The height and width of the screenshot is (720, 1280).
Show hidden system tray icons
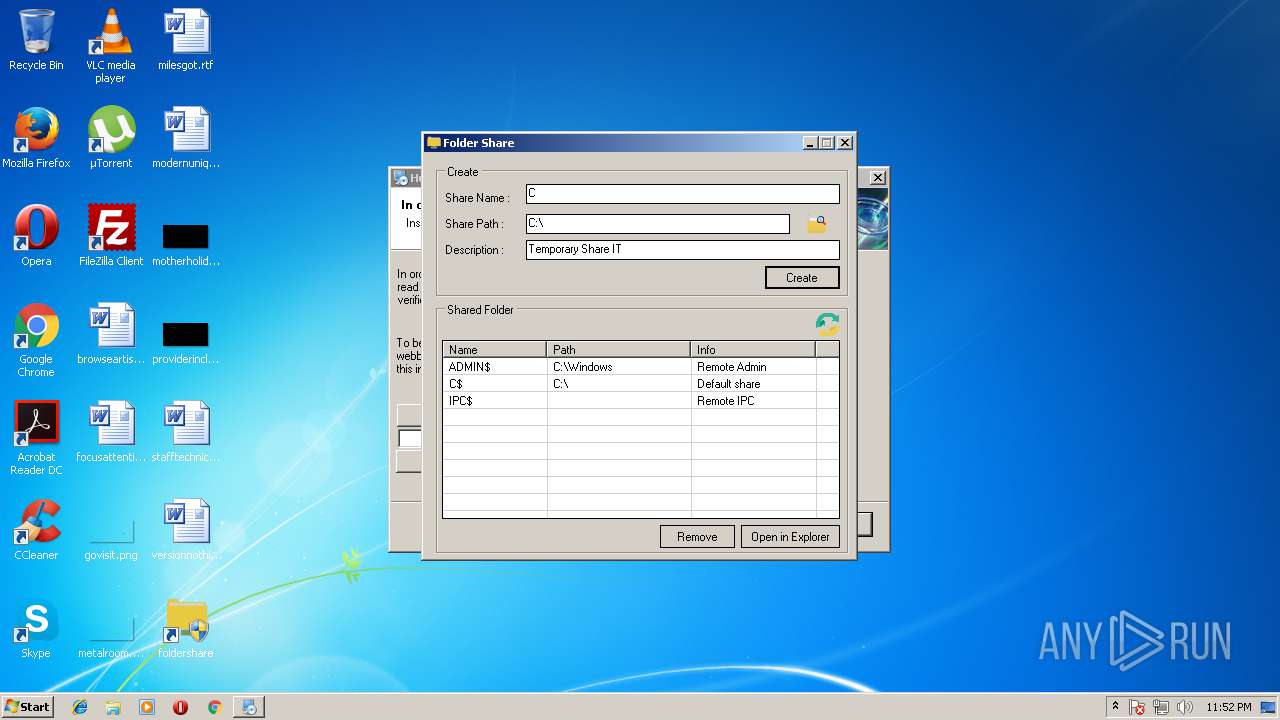coord(1115,706)
